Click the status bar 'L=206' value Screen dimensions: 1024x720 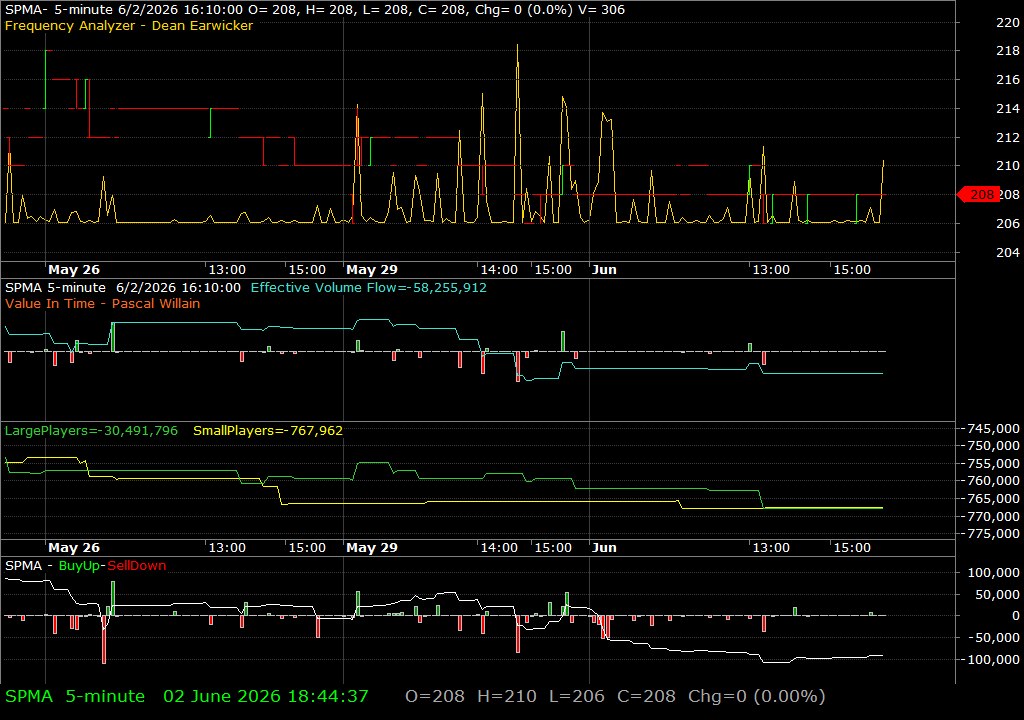(577, 696)
